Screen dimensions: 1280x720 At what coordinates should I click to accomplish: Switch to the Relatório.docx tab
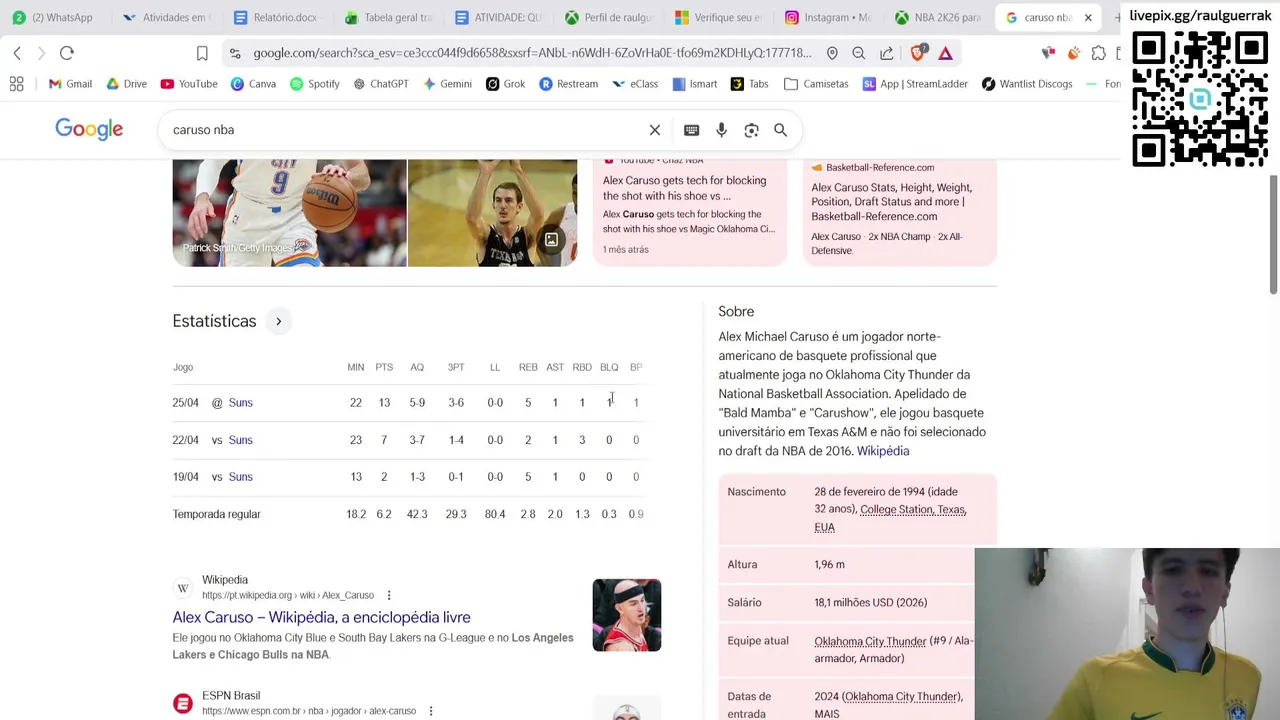275,17
